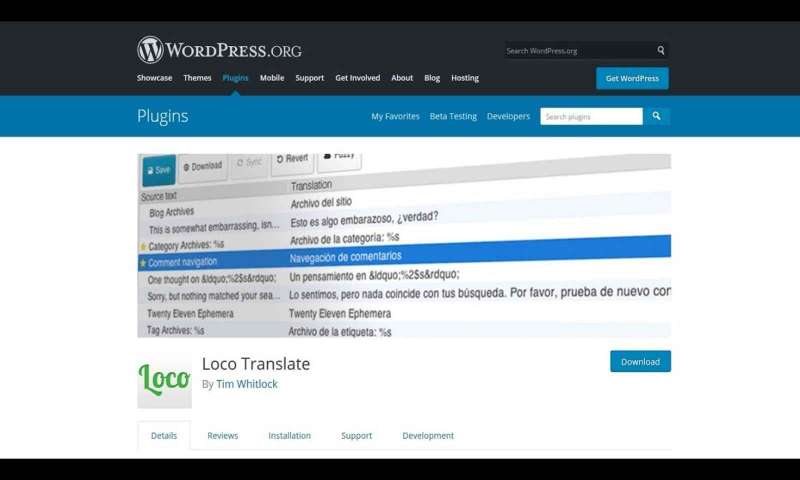Click the Loco plugin logo image
Viewport: 800px width, 480px height.
point(164,380)
